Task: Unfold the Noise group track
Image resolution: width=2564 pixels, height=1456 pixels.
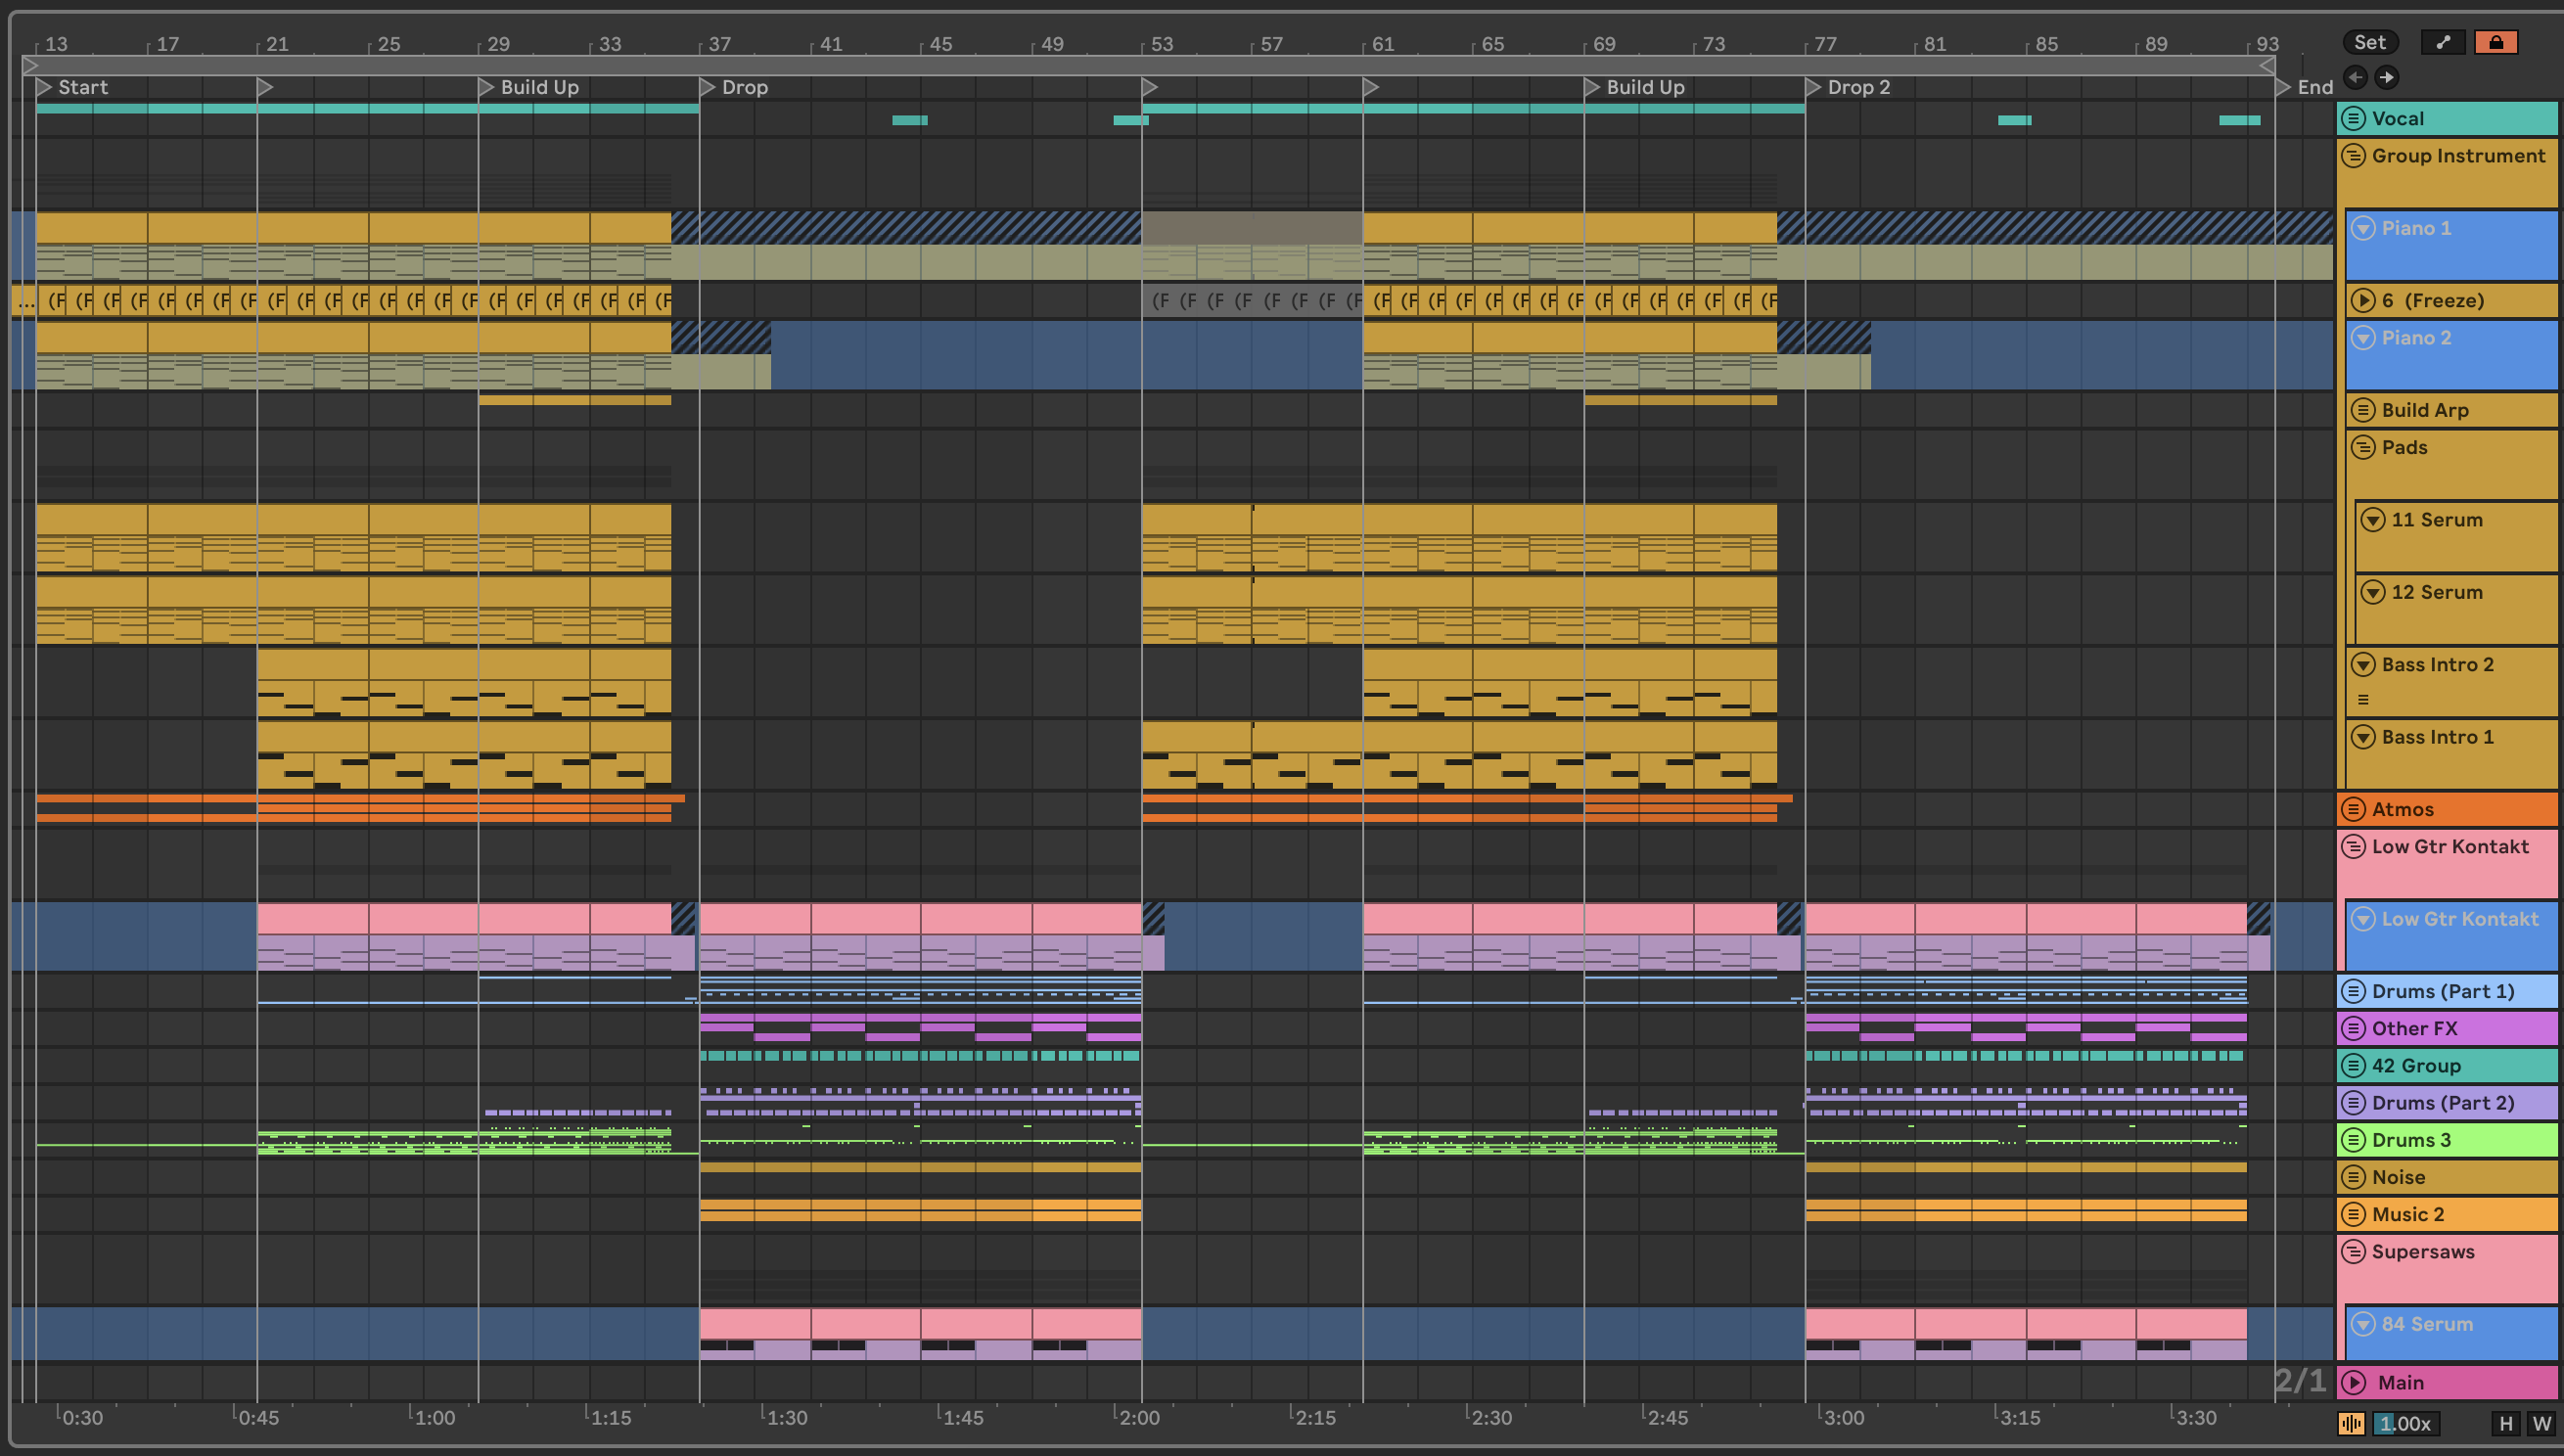Action: (x=2353, y=1177)
